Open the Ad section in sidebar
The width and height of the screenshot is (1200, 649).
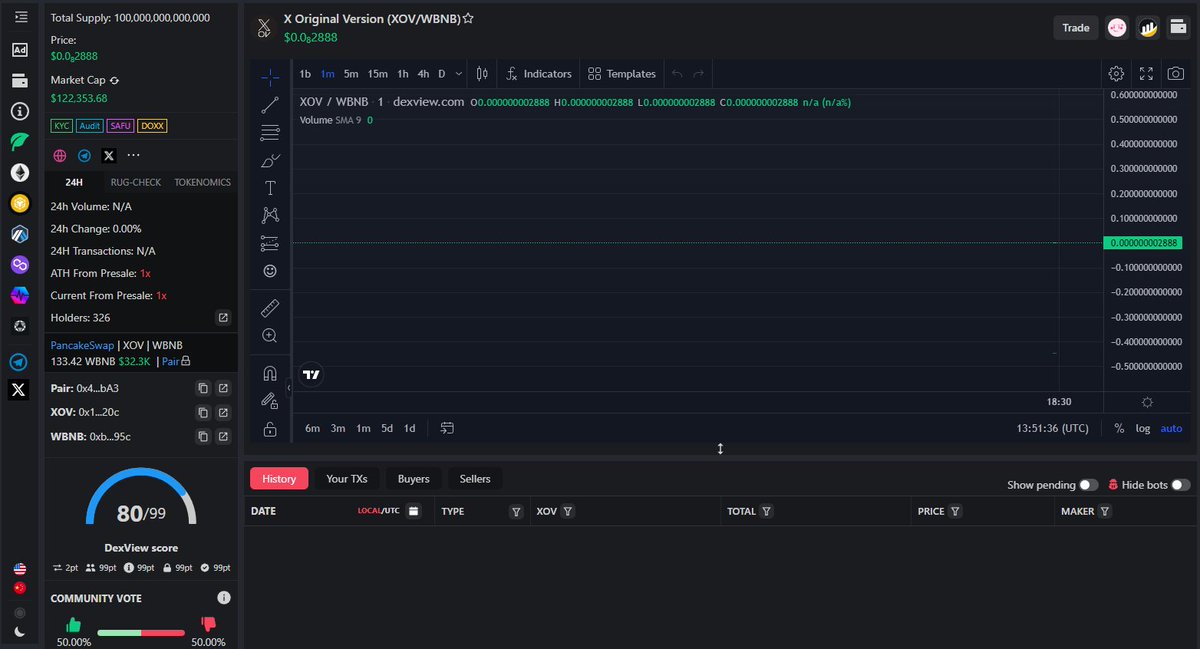tap(20, 49)
